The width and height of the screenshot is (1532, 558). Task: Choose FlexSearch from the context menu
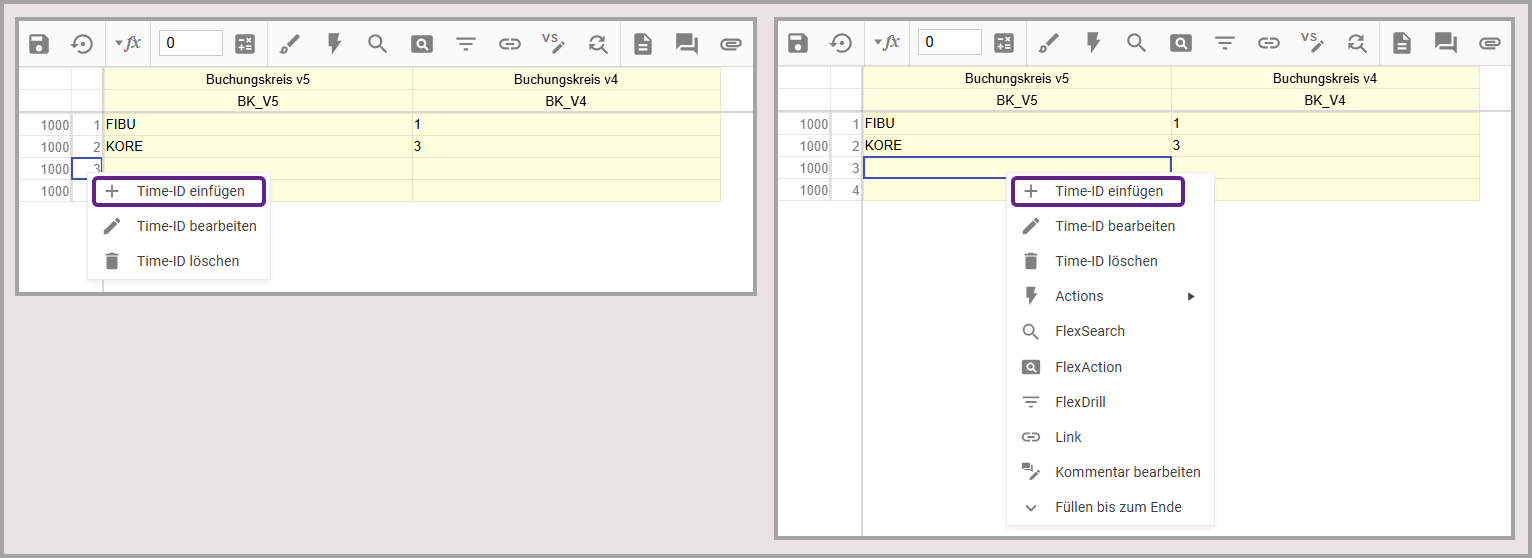(1089, 331)
